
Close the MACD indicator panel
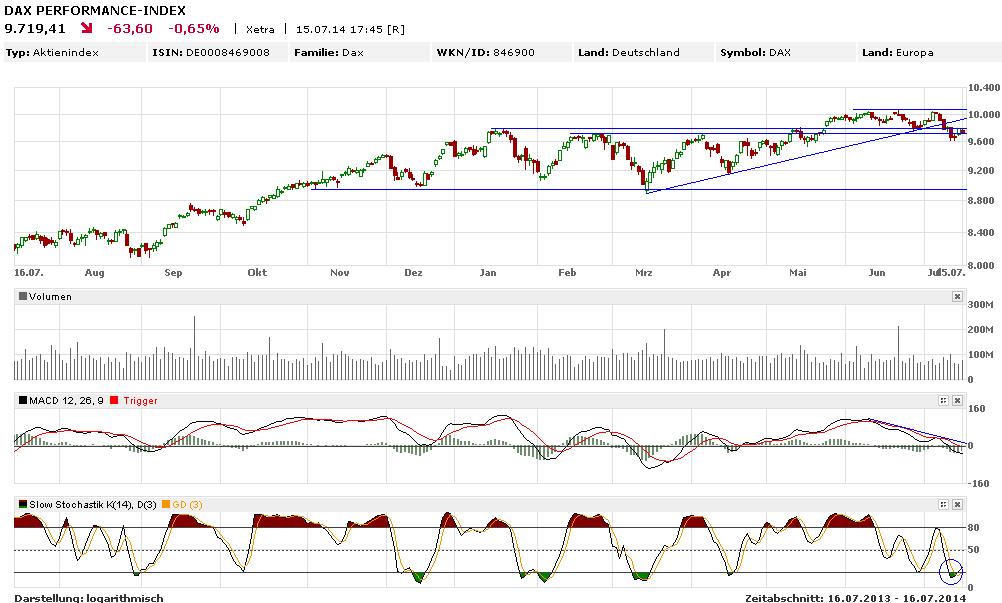click(x=957, y=400)
